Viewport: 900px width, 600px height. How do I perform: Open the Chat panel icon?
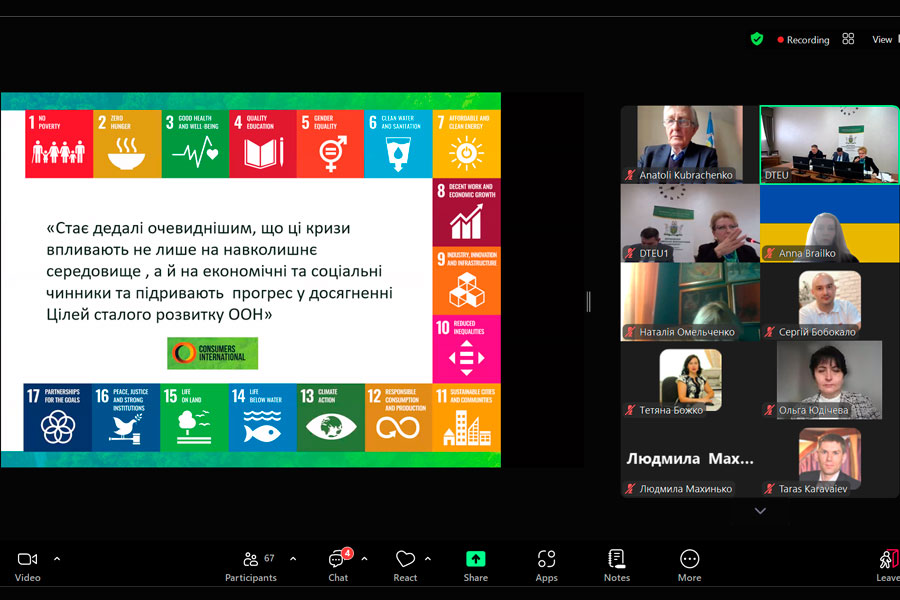tap(338, 559)
